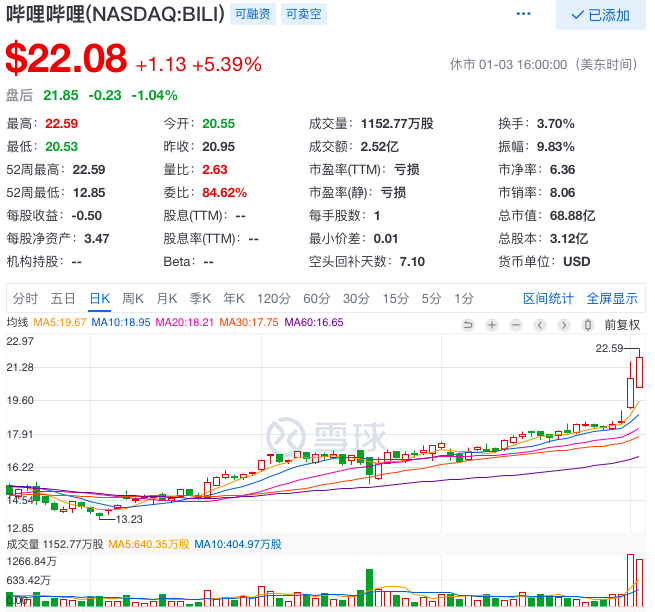Switch to the 30分 interval tab
The image size is (655, 612).
coord(356,299)
